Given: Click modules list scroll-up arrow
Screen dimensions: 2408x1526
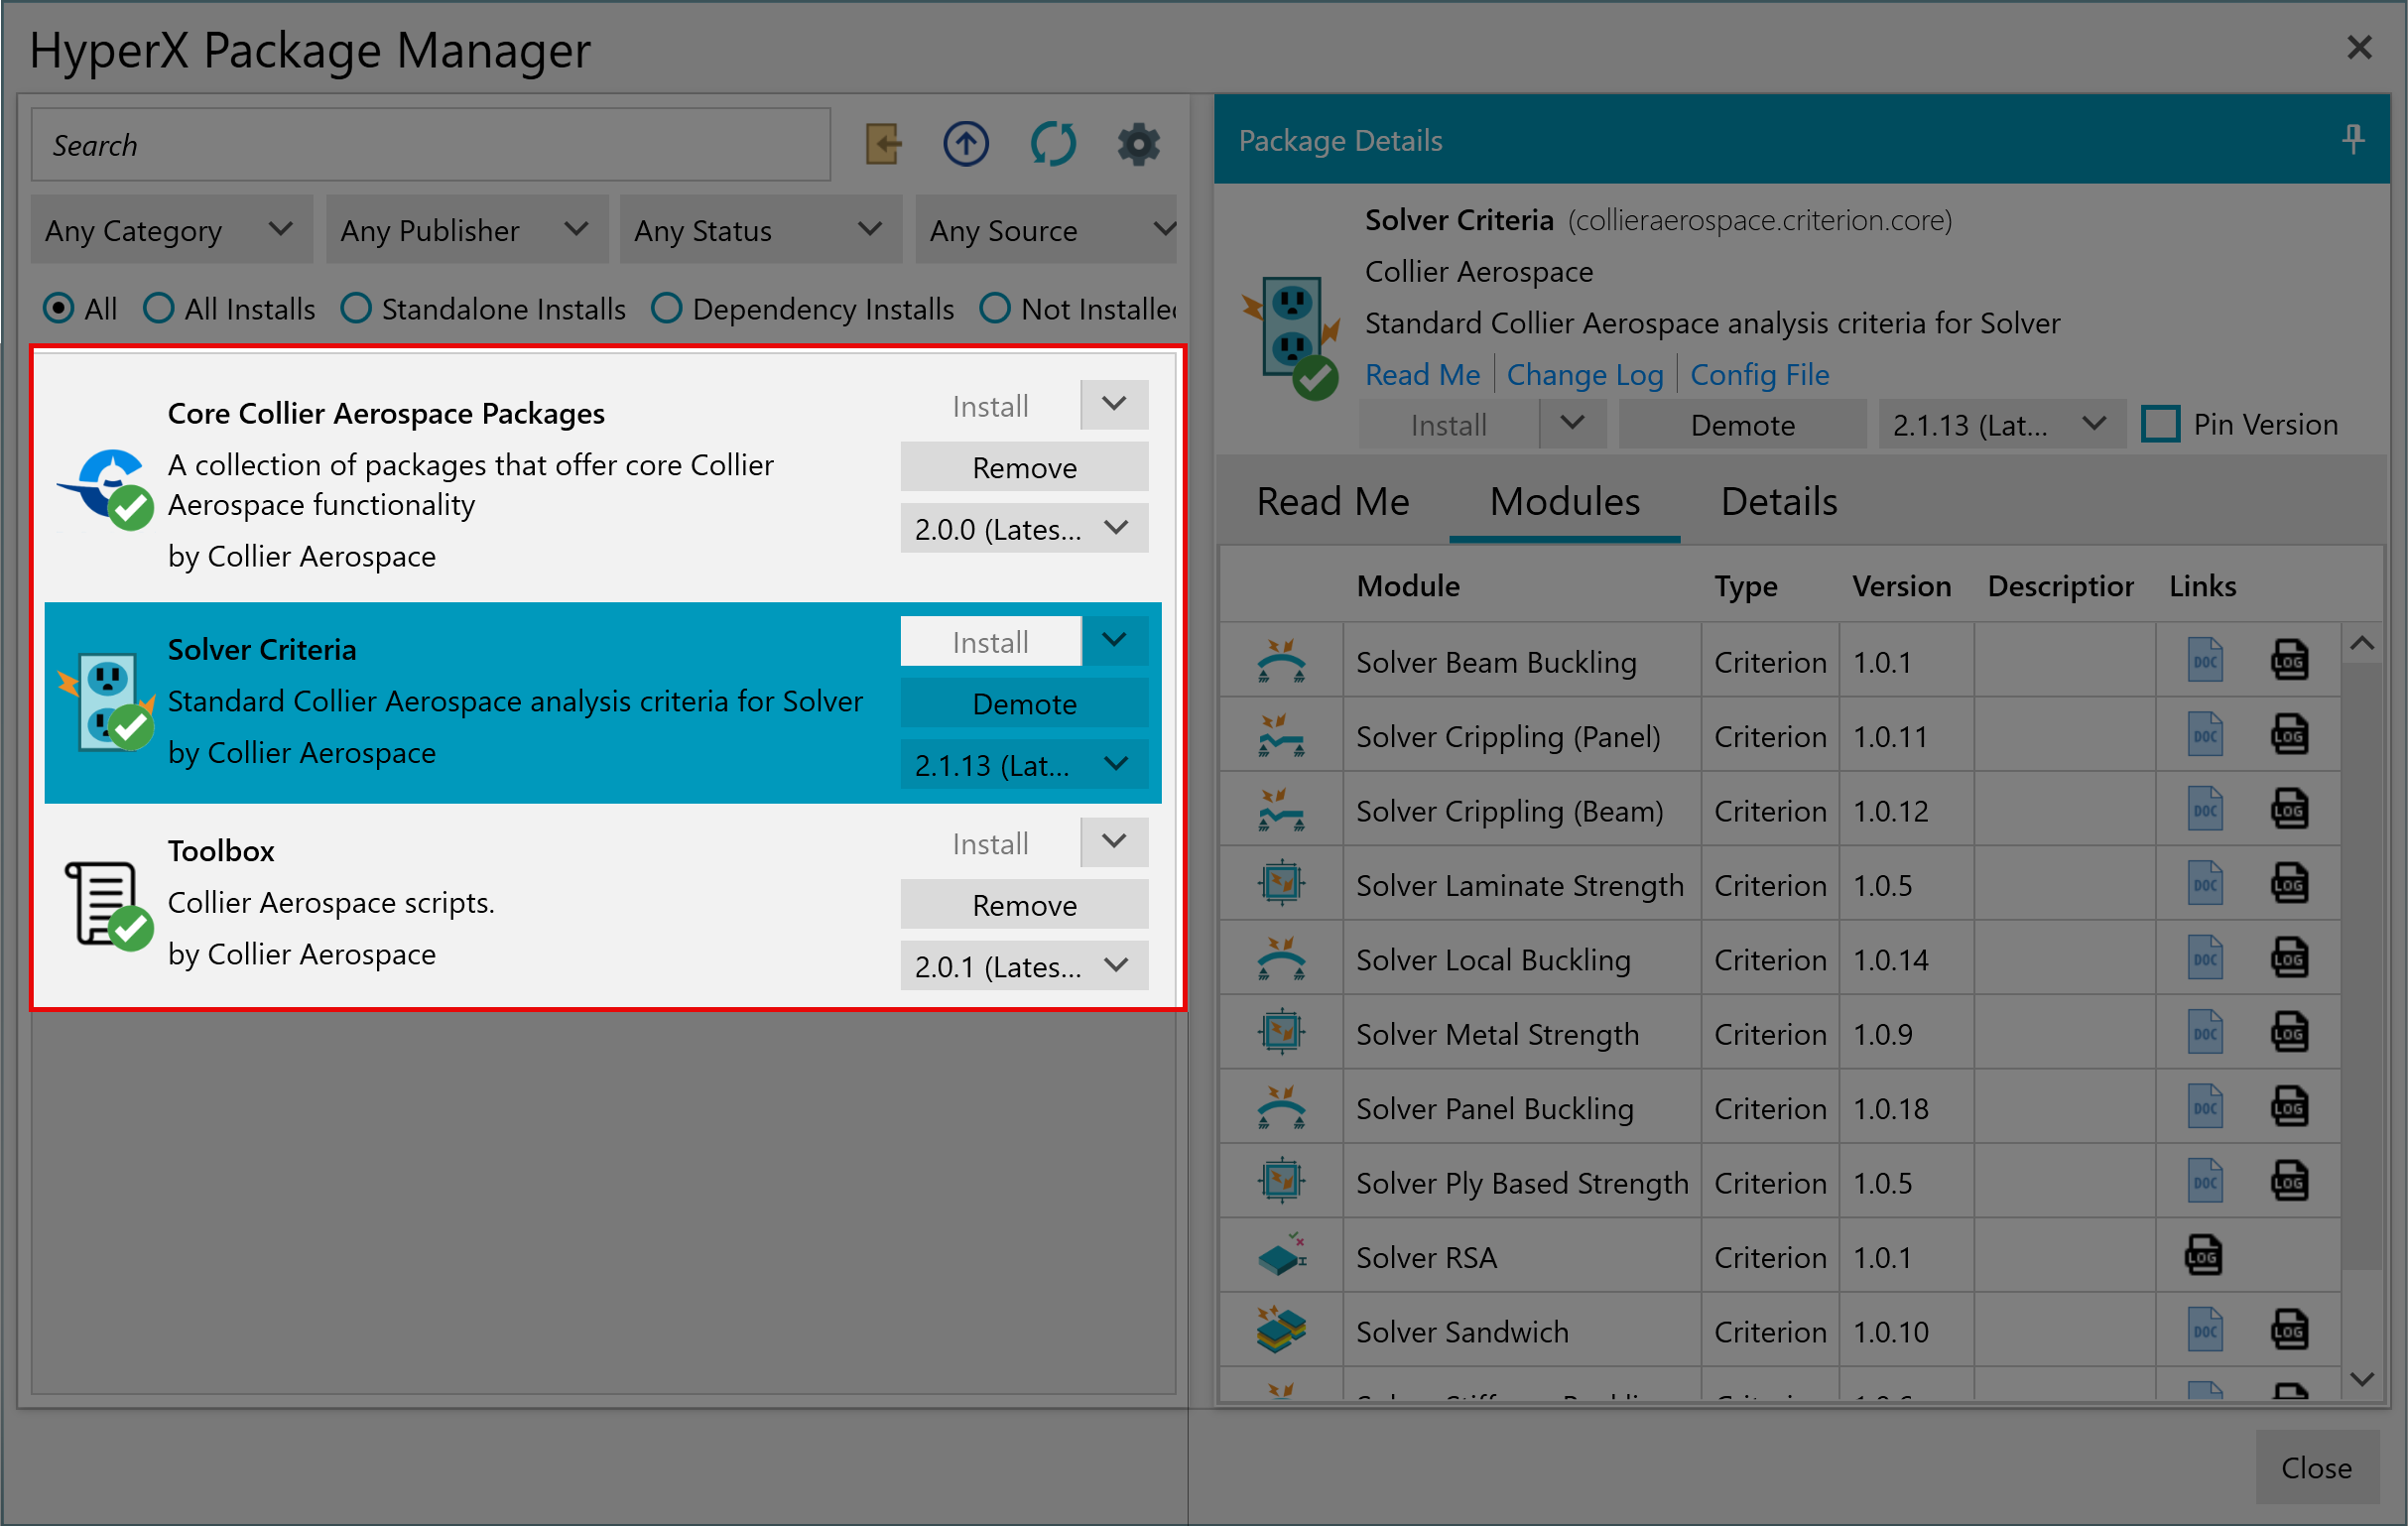Looking at the screenshot, I should [2362, 643].
